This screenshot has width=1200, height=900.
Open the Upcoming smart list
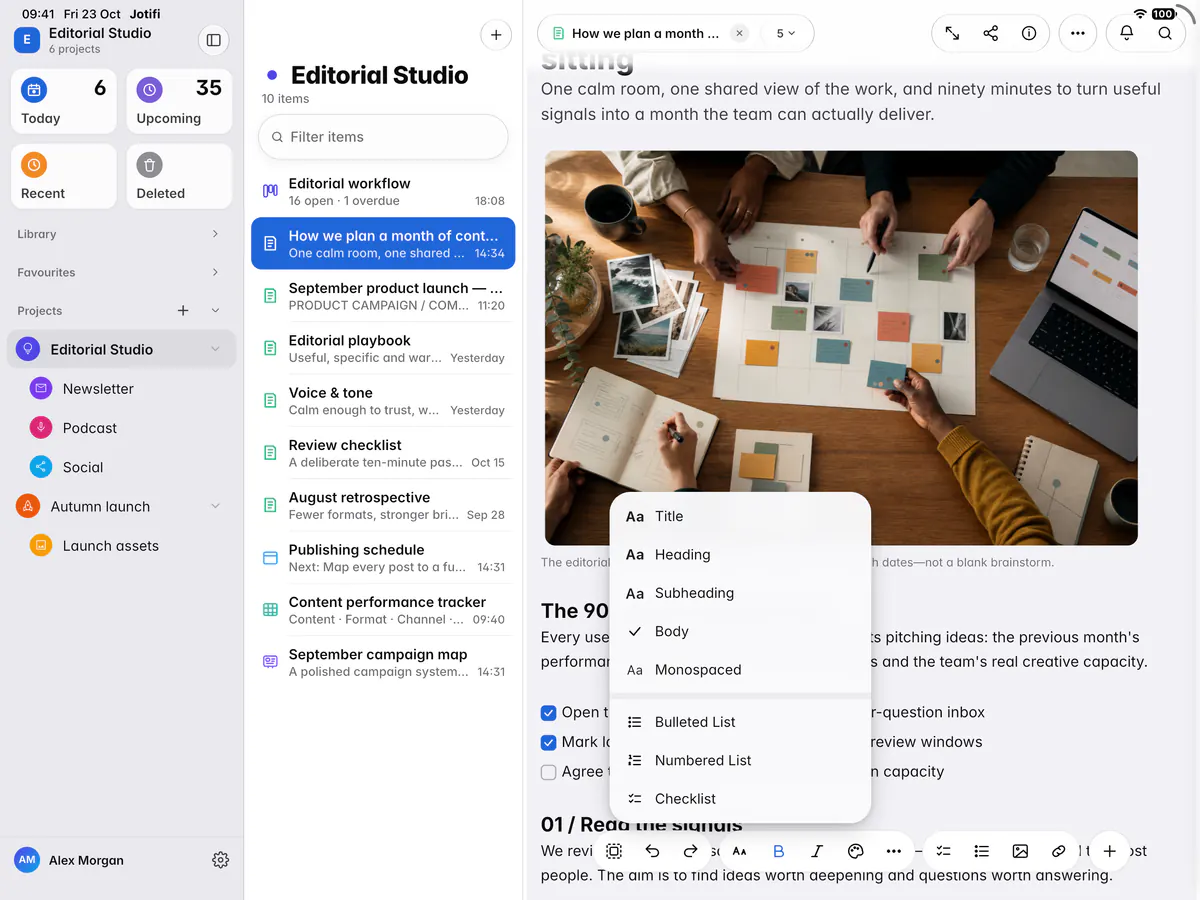pyautogui.click(x=180, y=101)
